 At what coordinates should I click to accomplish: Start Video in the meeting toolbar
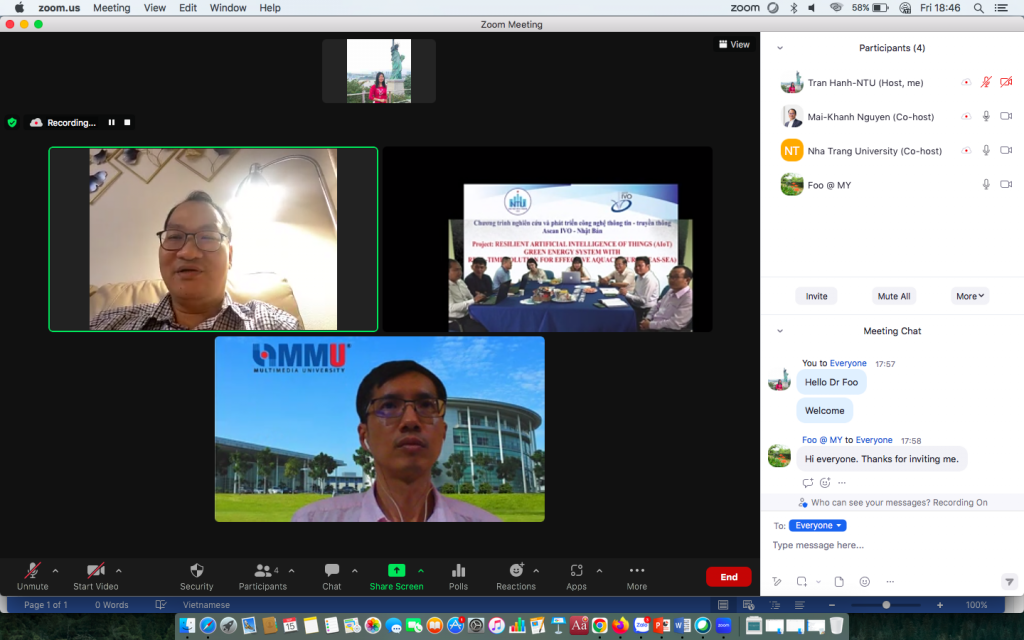[96, 576]
